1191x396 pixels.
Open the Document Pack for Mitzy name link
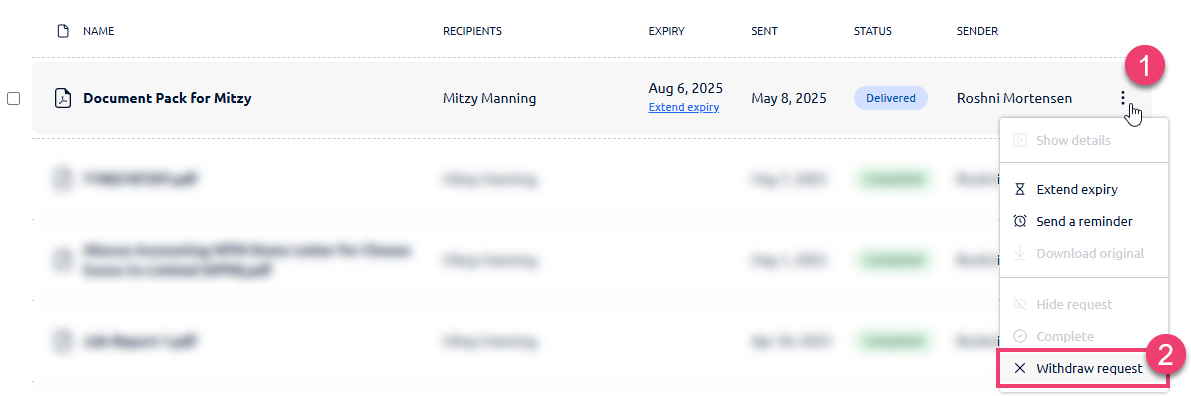[x=167, y=98]
